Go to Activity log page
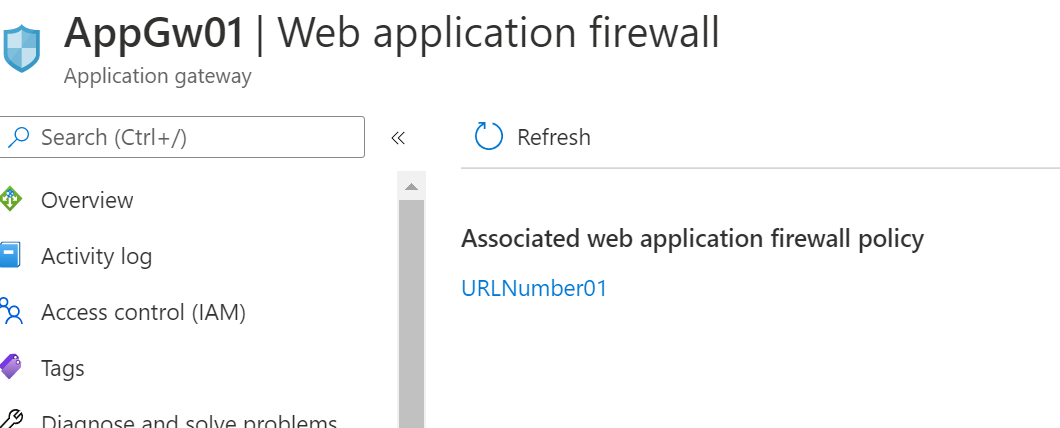The image size is (1060, 428). [x=96, y=257]
